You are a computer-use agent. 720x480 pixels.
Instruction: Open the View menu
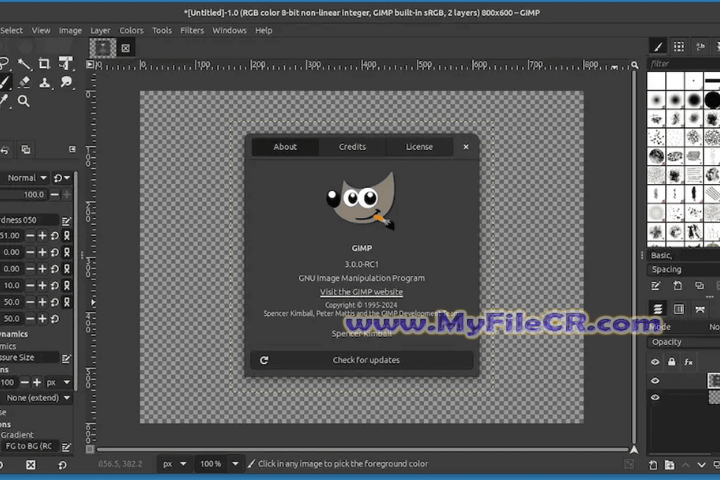coord(41,30)
